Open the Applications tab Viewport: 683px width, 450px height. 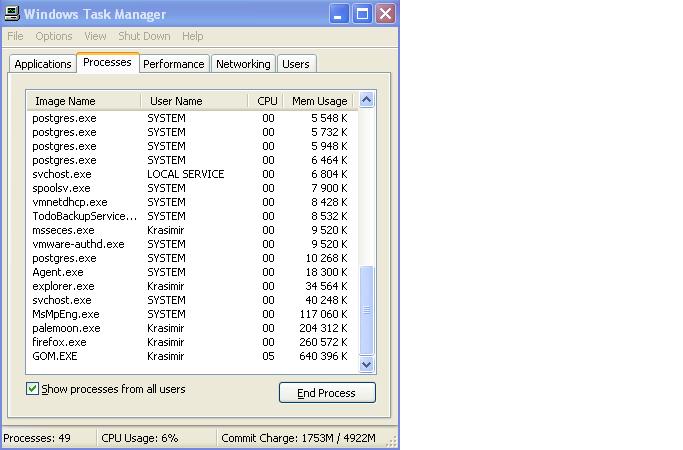(43, 64)
